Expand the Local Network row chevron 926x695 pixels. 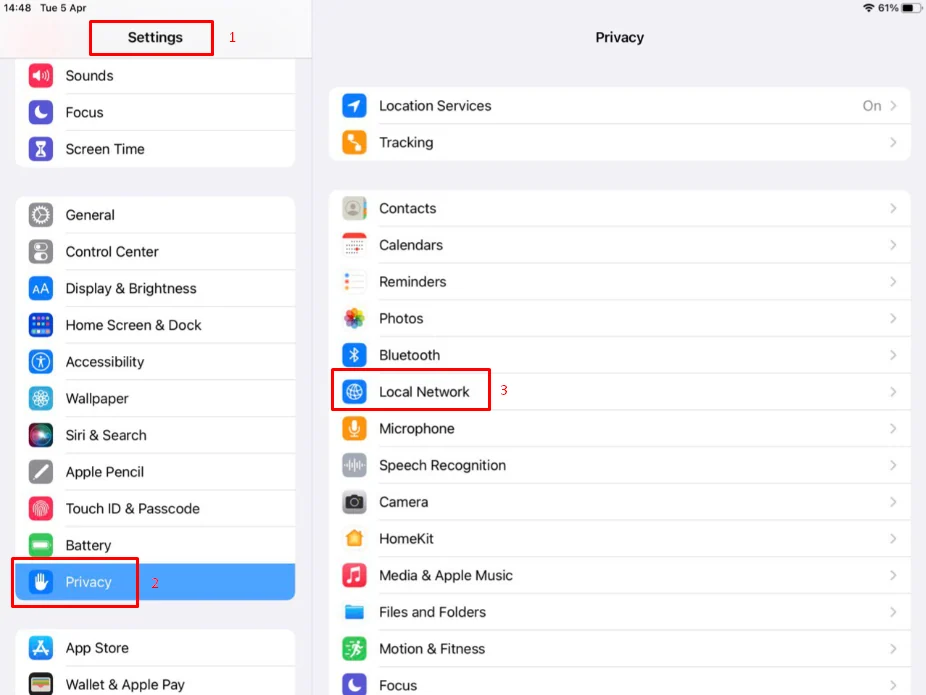coord(893,391)
